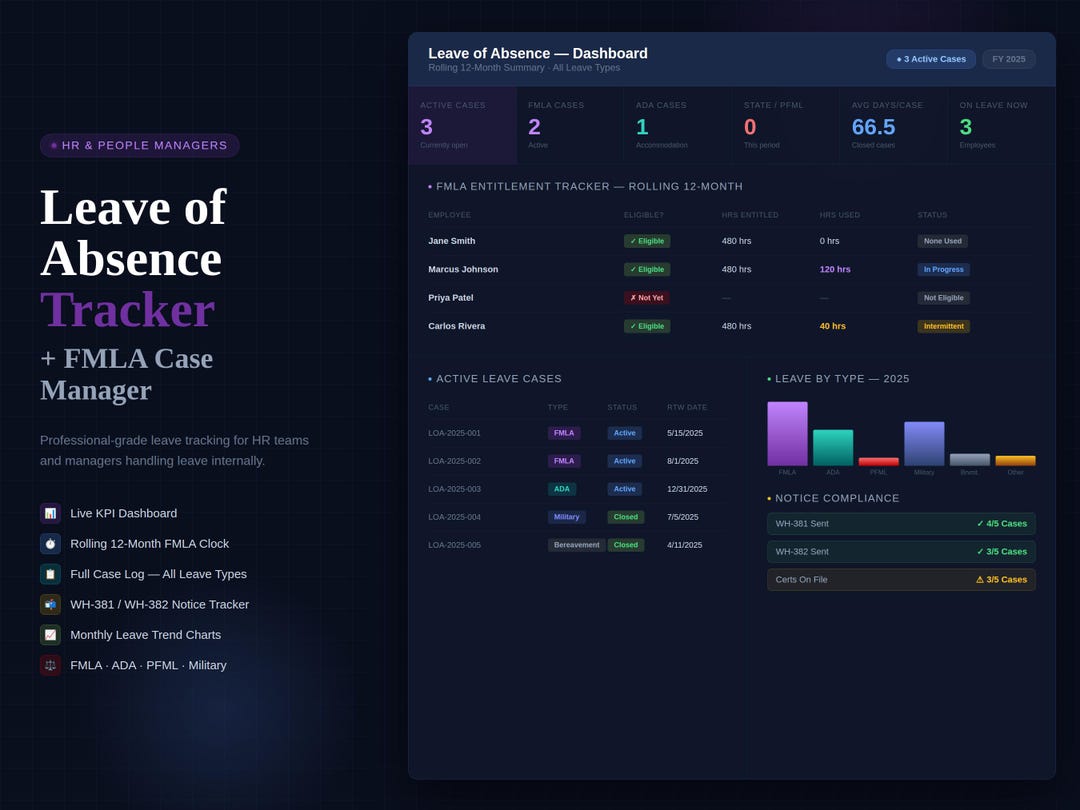Viewport: 1080px width, 810px height.
Task: Click Priya Patel's Not Yet badge
Action: (647, 298)
